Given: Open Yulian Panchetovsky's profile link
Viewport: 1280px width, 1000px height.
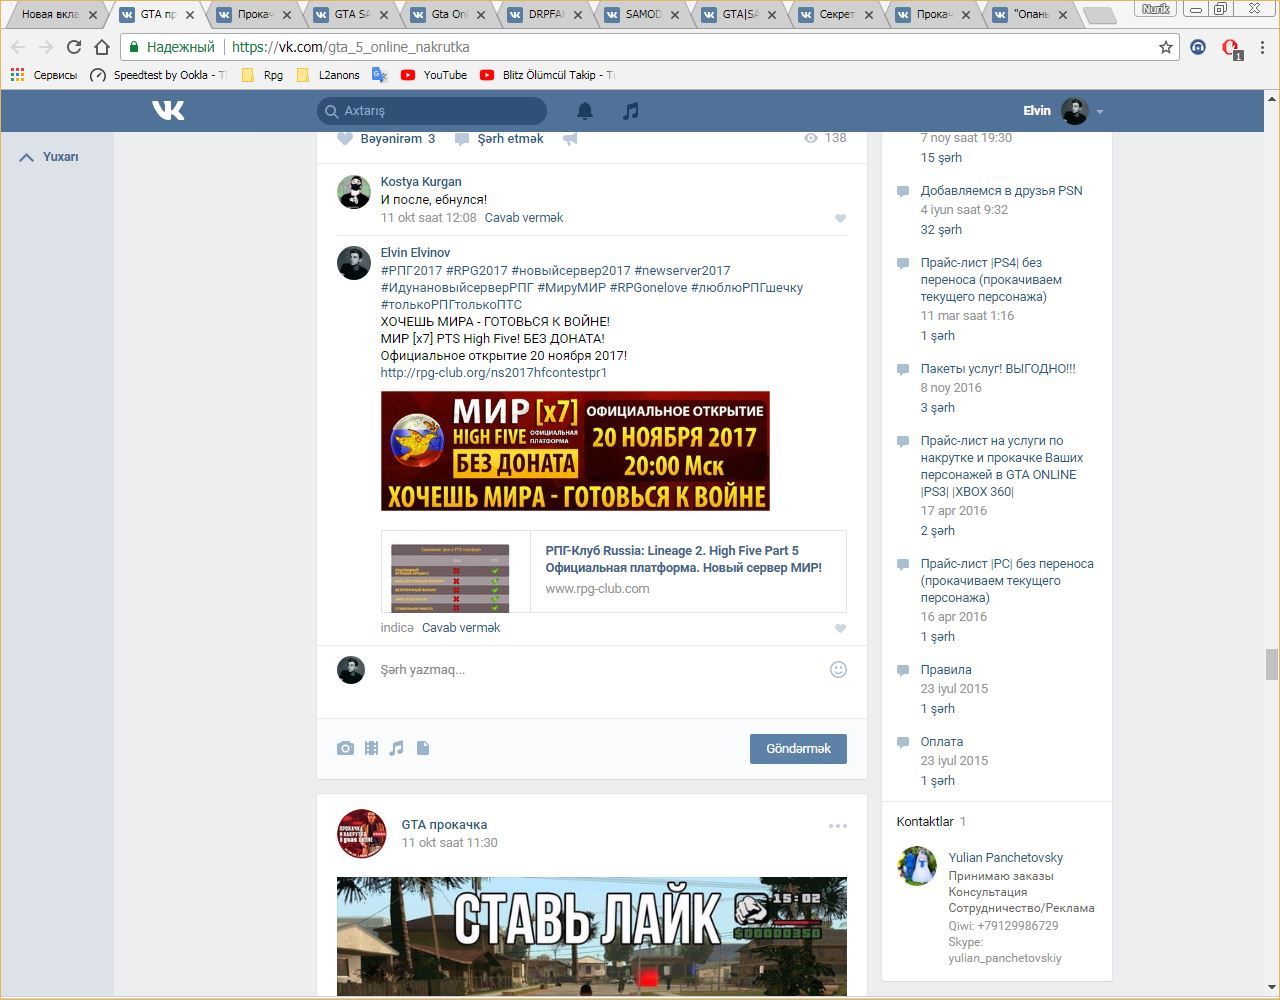Looking at the screenshot, I should click(x=1006, y=858).
